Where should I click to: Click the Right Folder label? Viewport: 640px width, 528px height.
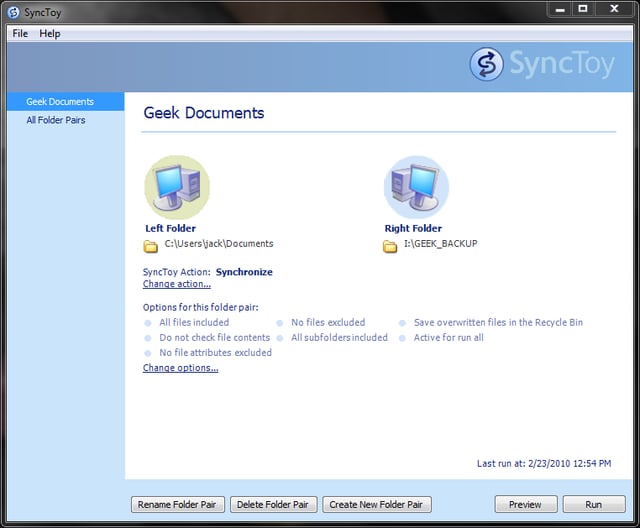413,229
